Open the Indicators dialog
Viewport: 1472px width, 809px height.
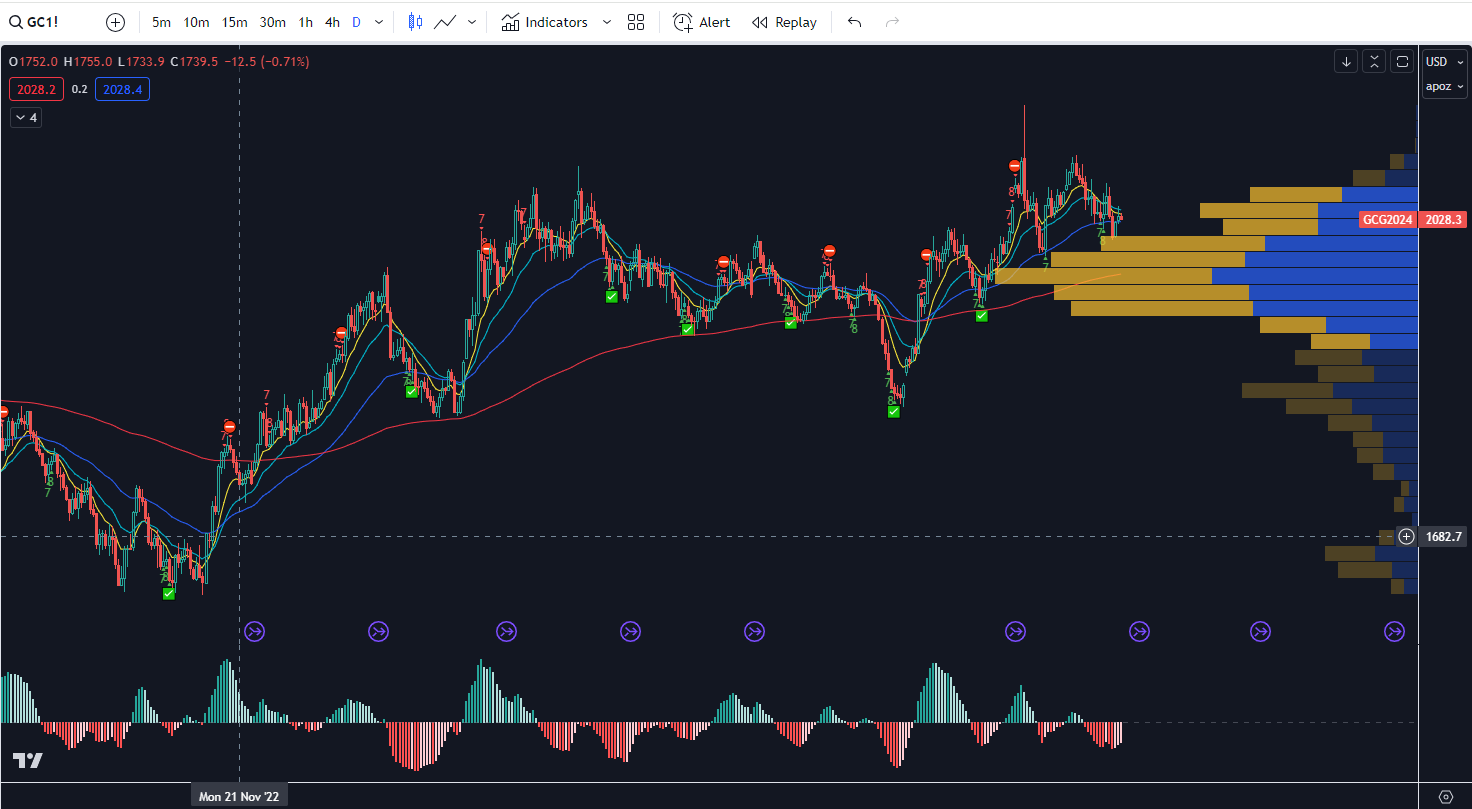click(545, 22)
